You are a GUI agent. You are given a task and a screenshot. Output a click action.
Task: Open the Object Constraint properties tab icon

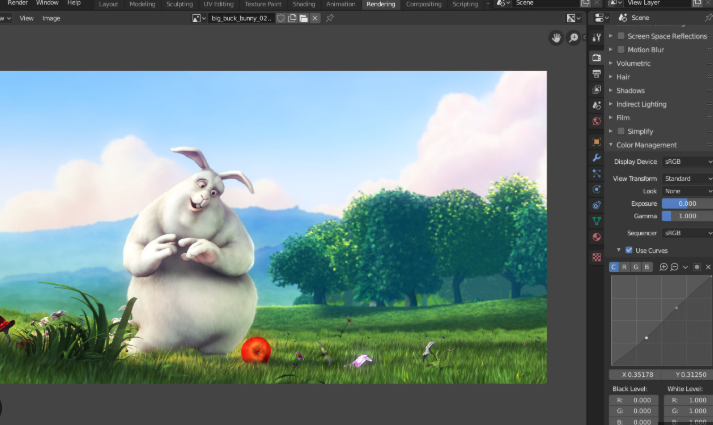tap(597, 205)
